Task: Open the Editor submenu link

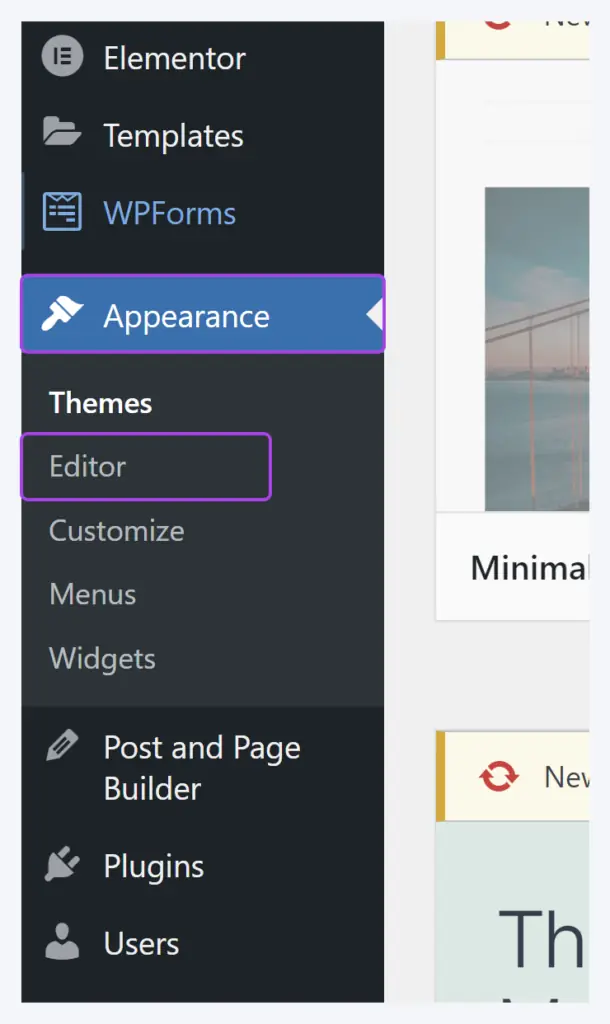Action: point(146,466)
